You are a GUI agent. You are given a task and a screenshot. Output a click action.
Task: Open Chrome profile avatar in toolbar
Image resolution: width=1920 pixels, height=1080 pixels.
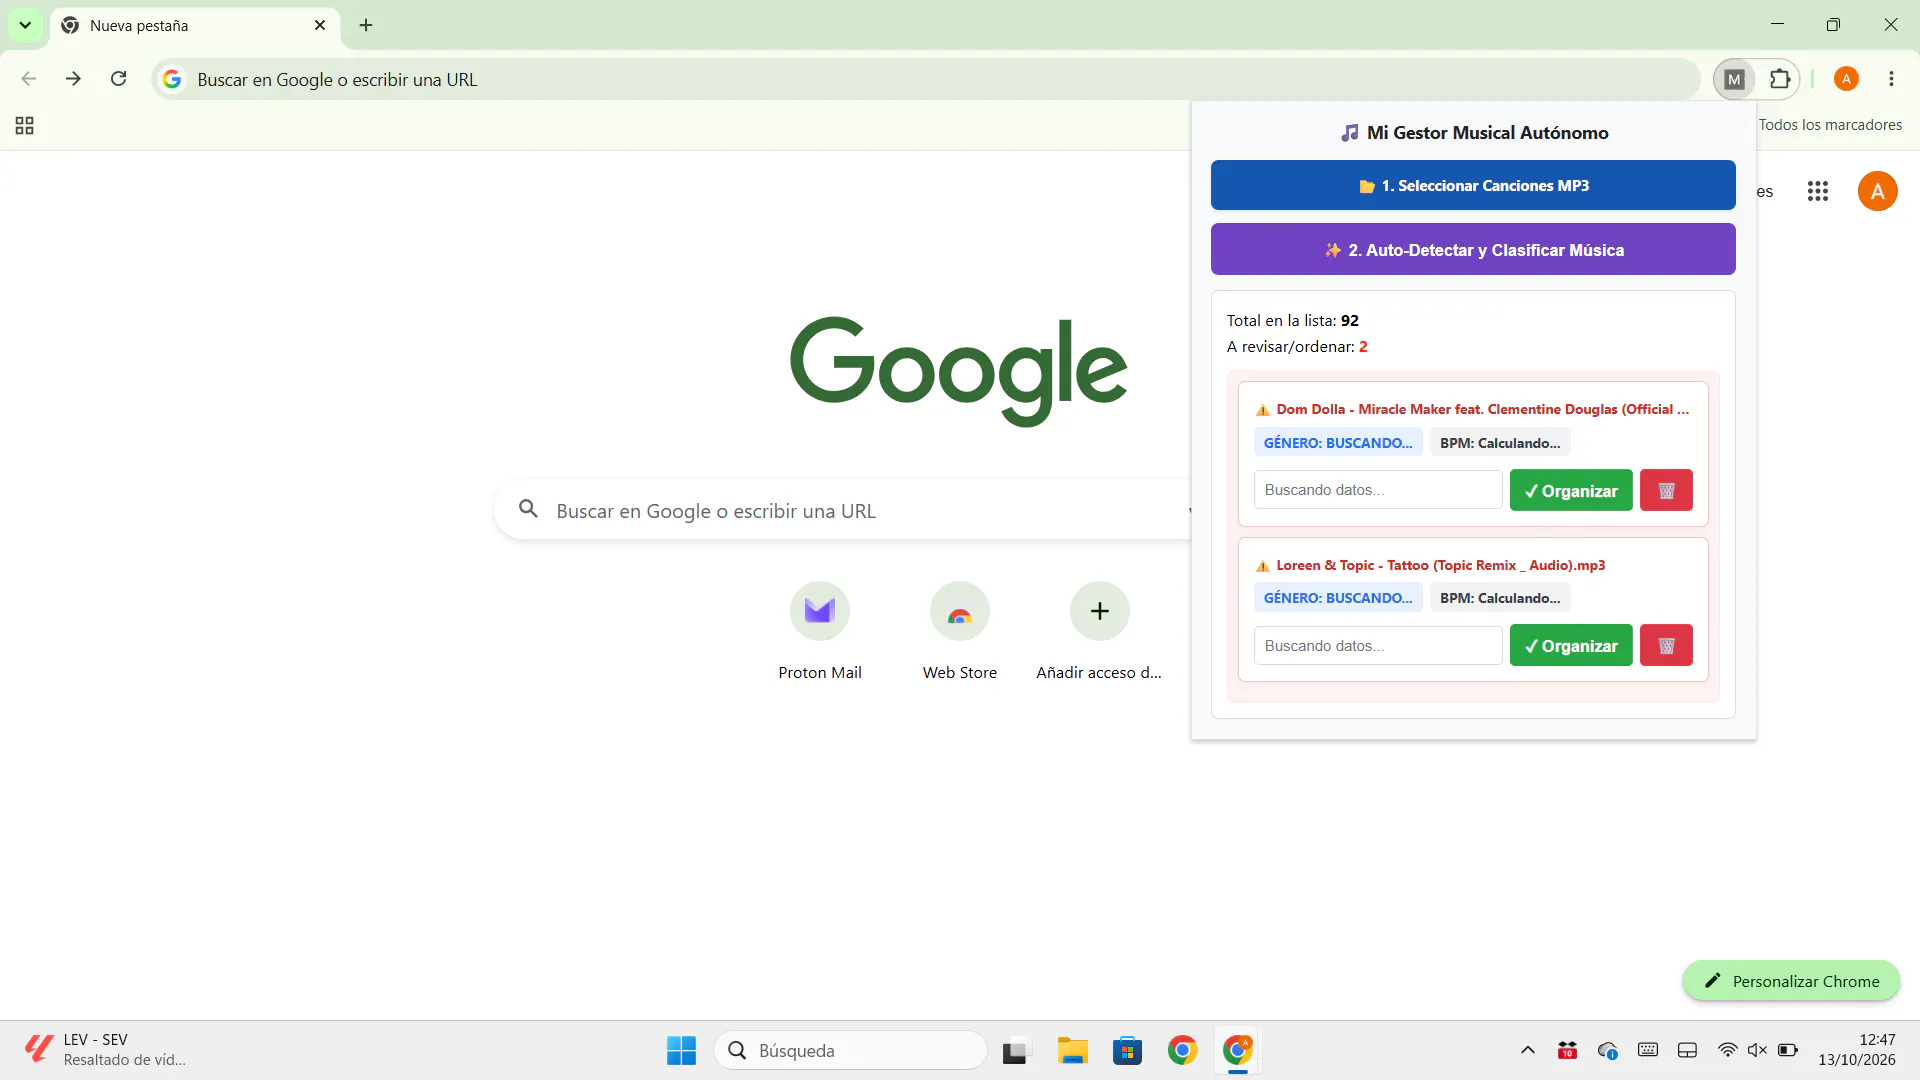(x=1846, y=79)
